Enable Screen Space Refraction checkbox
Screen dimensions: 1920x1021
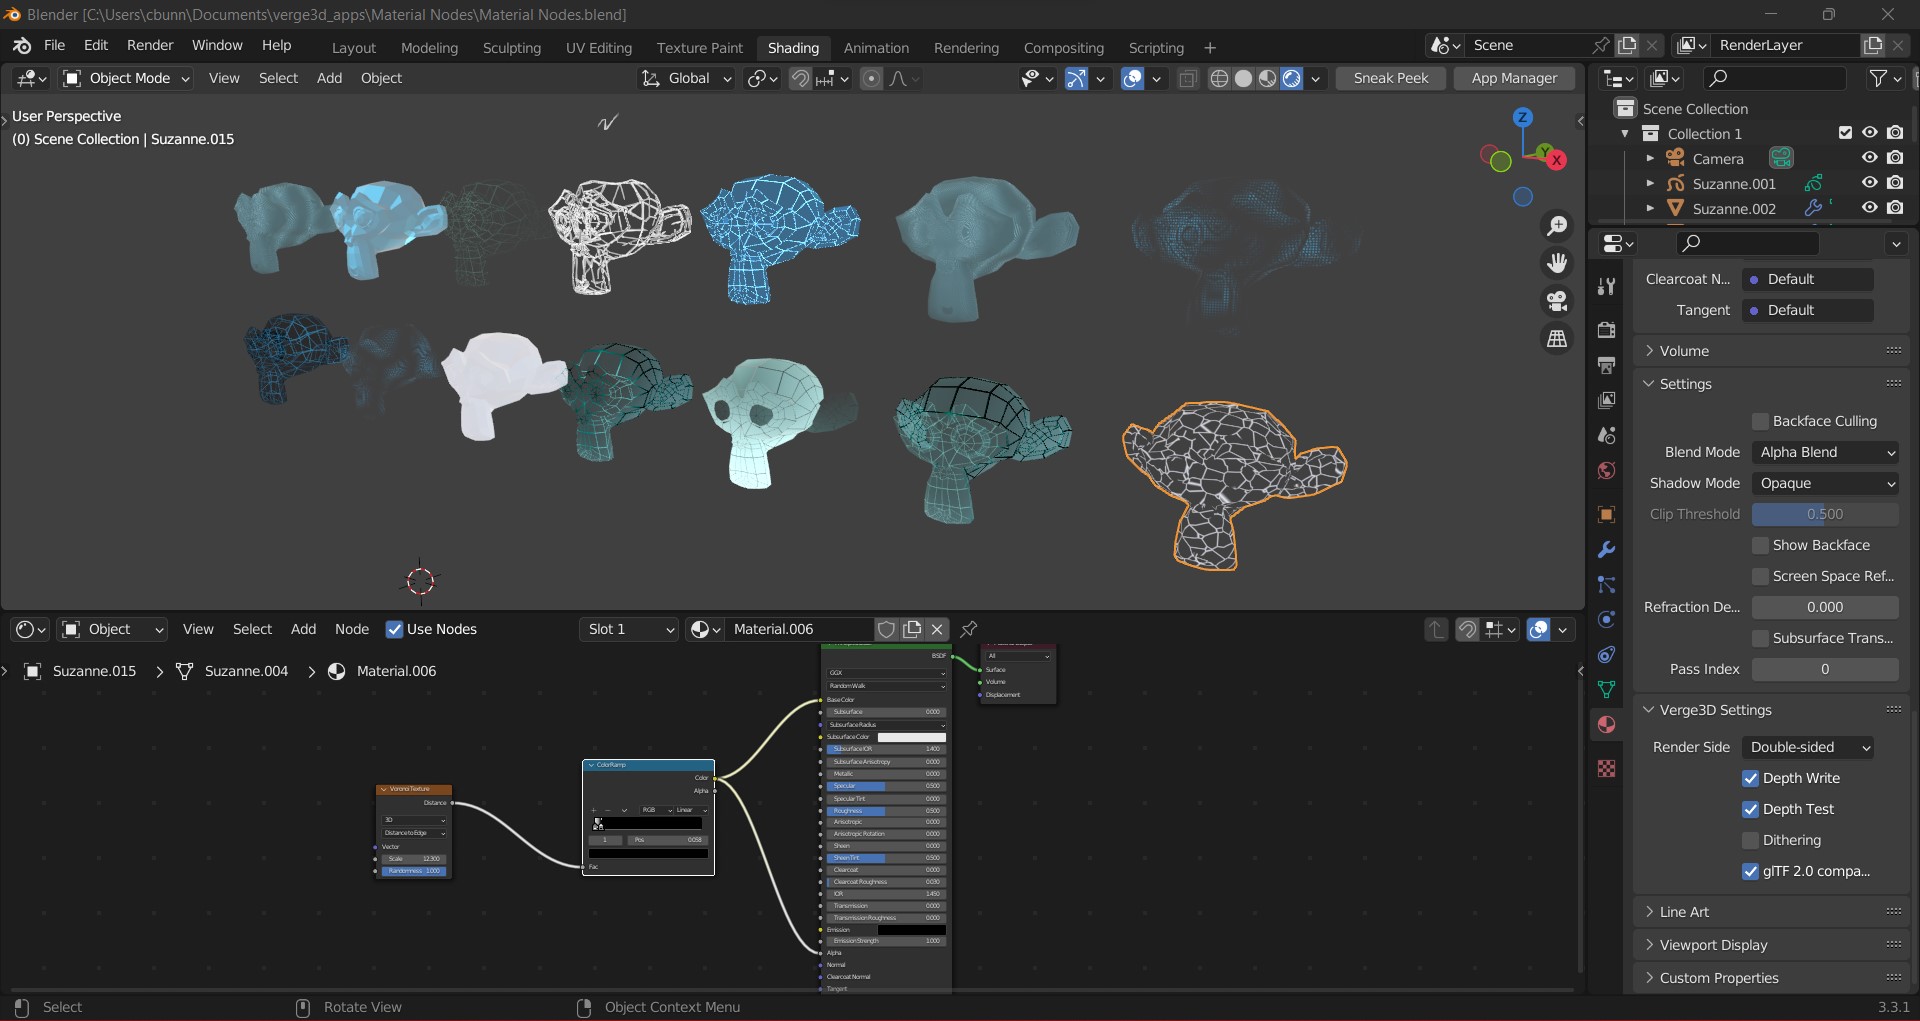pyautogui.click(x=1761, y=576)
